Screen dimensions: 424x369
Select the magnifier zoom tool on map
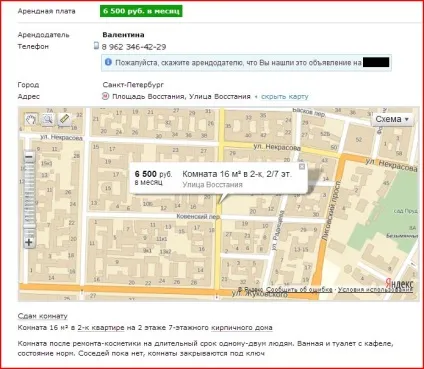48,119
